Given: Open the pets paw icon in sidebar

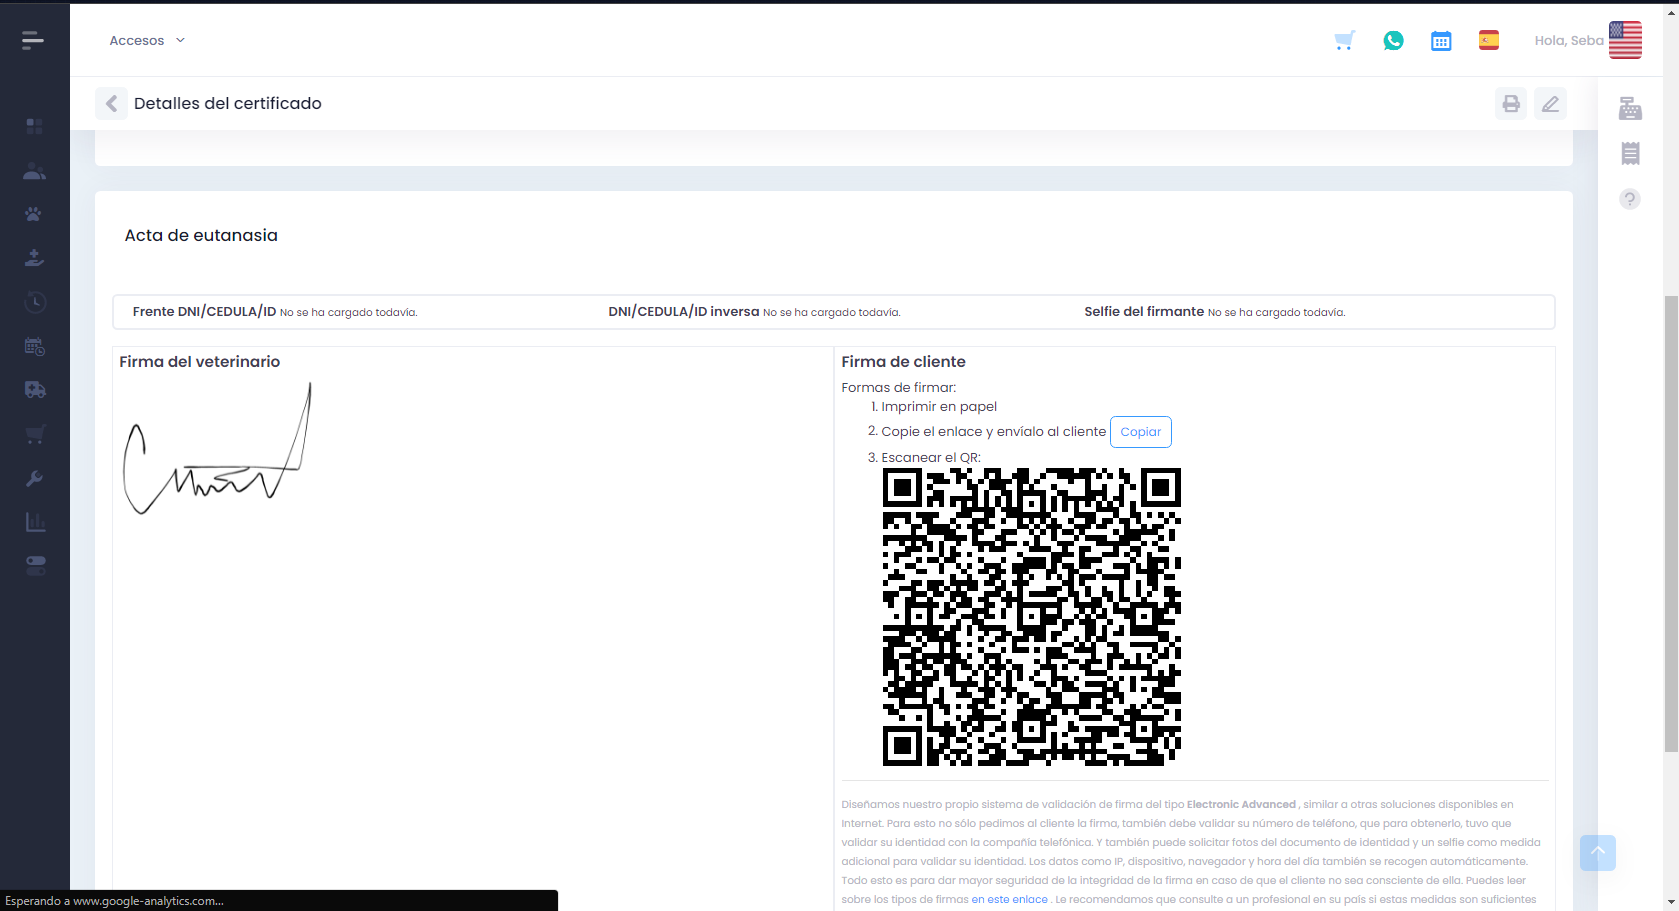Looking at the screenshot, I should click(x=34, y=214).
